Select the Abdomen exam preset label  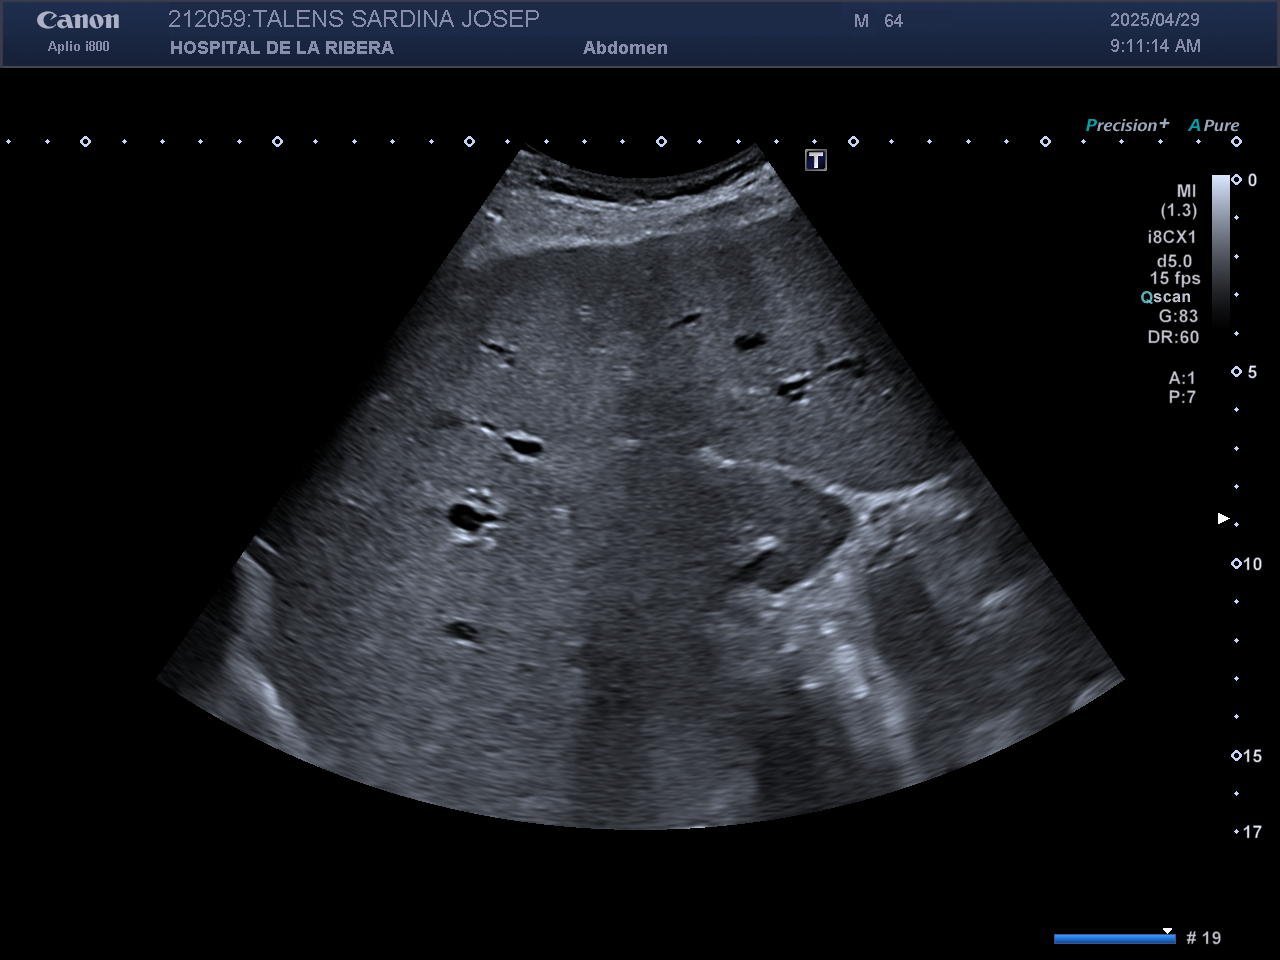point(625,48)
